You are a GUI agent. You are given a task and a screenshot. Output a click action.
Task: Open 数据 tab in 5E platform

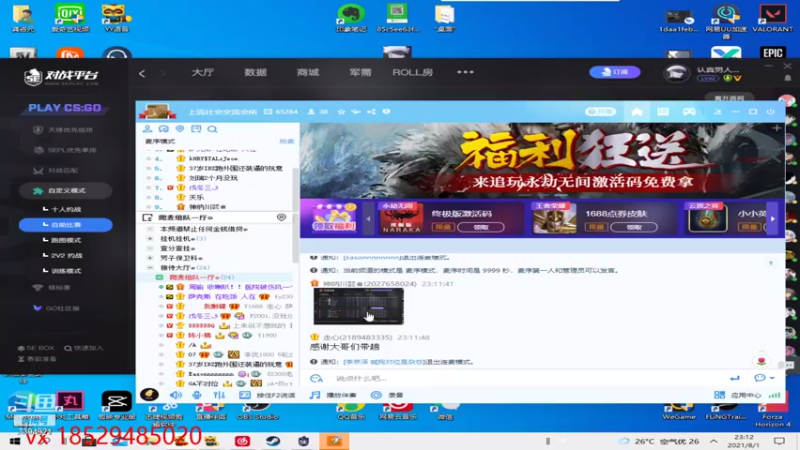click(255, 72)
